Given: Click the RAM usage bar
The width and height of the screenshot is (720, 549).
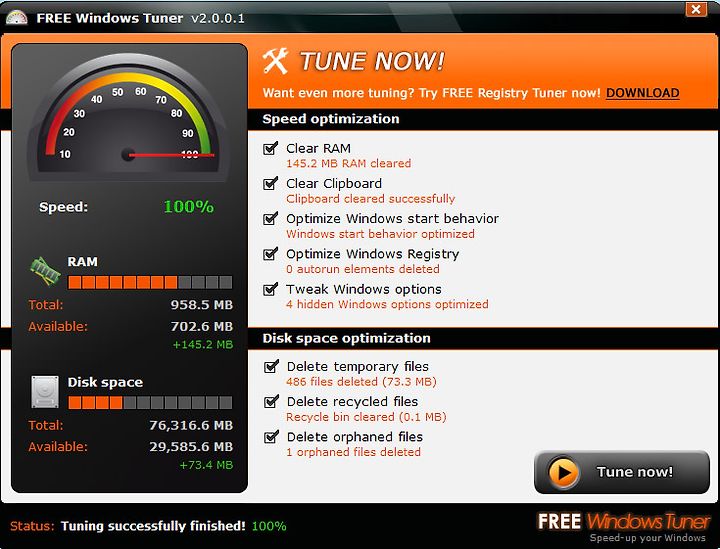Looking at the screenshot, I should tap(150, 282).
